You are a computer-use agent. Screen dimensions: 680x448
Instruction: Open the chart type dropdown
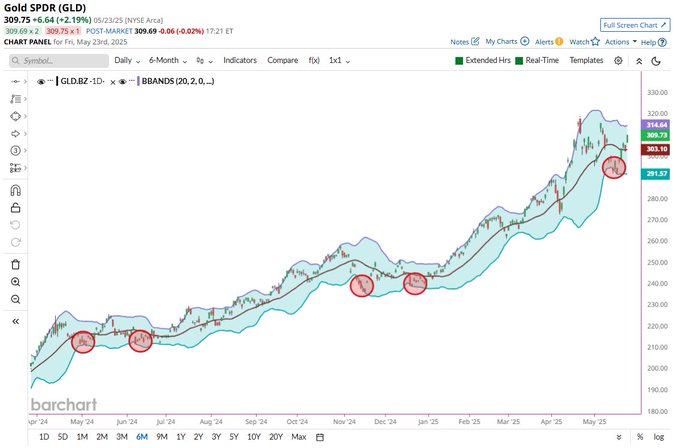click(204, 61)
